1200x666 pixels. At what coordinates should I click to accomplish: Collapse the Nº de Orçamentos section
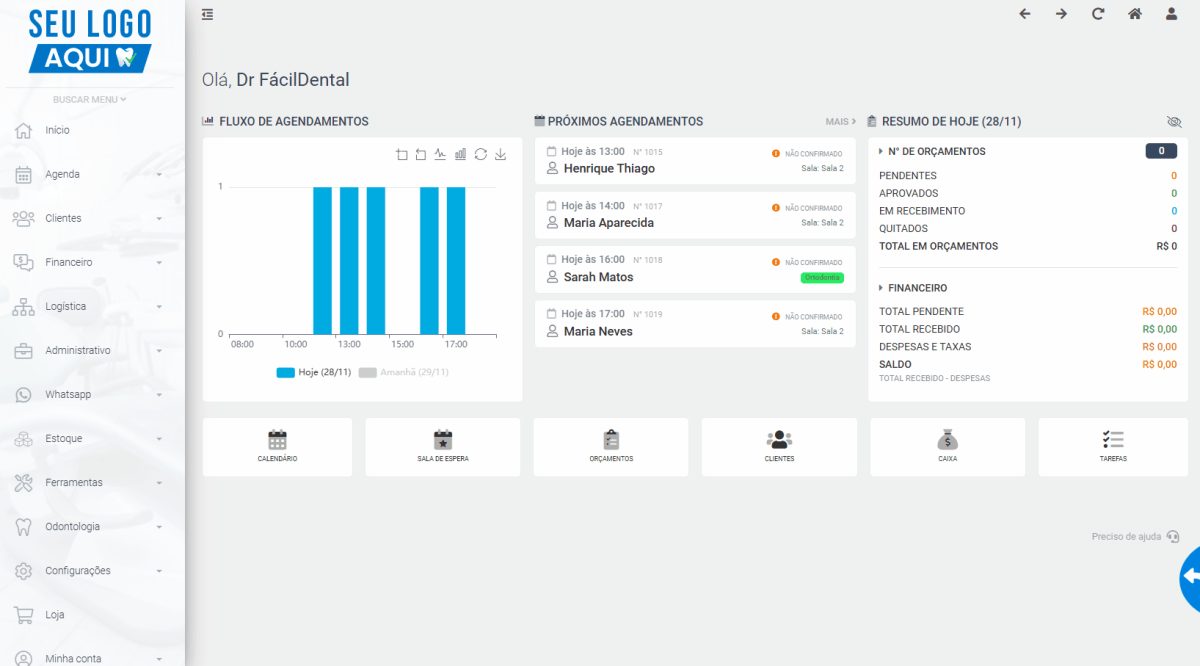point(932,151)
